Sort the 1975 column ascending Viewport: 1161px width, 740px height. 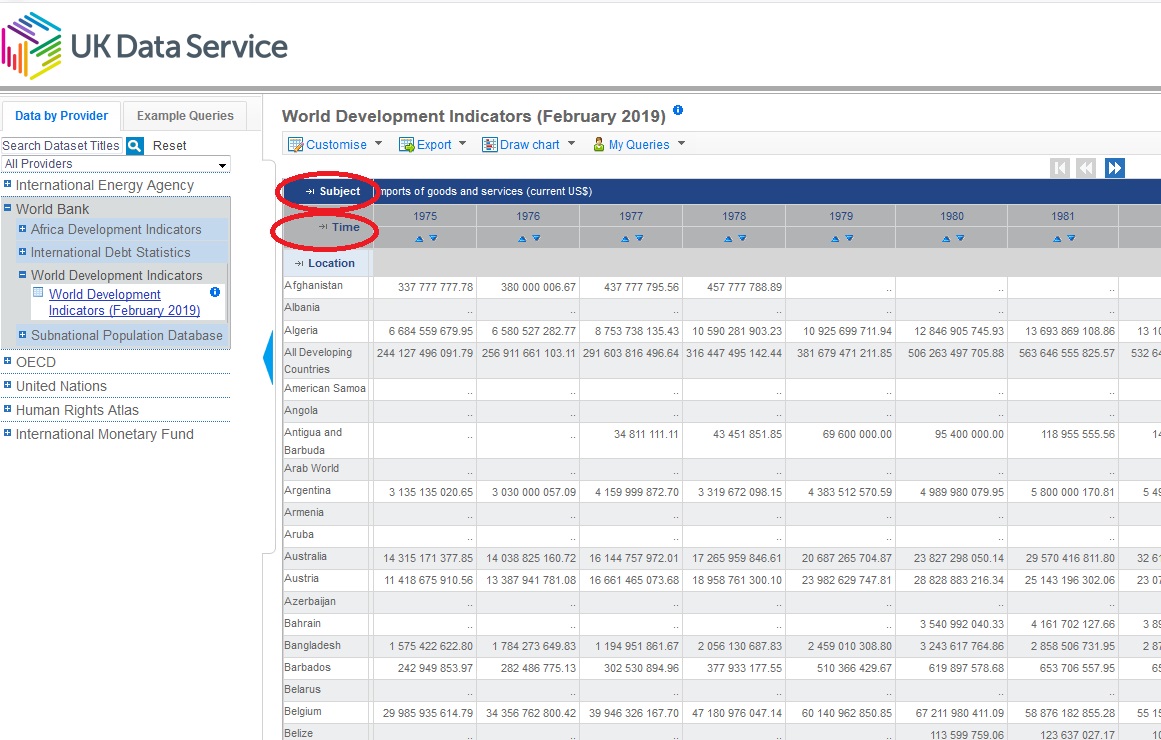[x=419, y=238]
